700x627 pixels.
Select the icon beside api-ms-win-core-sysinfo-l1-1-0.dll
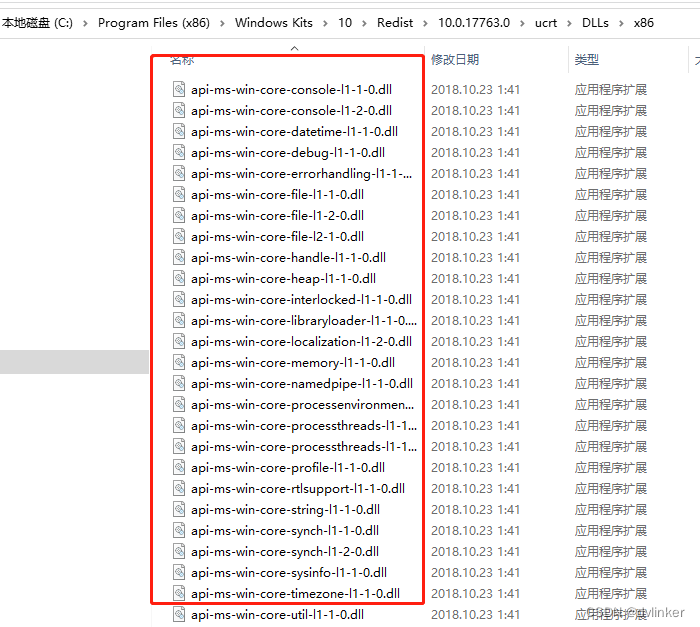pyautogui.click(x=179, y=572)
